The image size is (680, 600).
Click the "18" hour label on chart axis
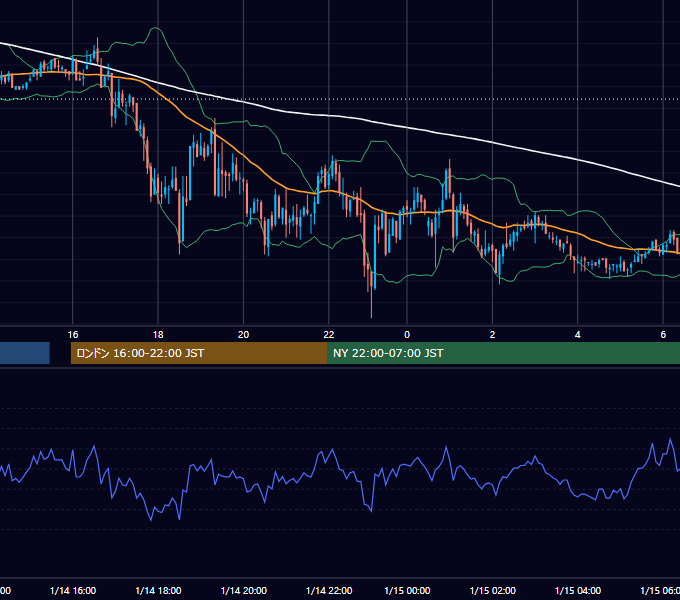tap(158, 334)
